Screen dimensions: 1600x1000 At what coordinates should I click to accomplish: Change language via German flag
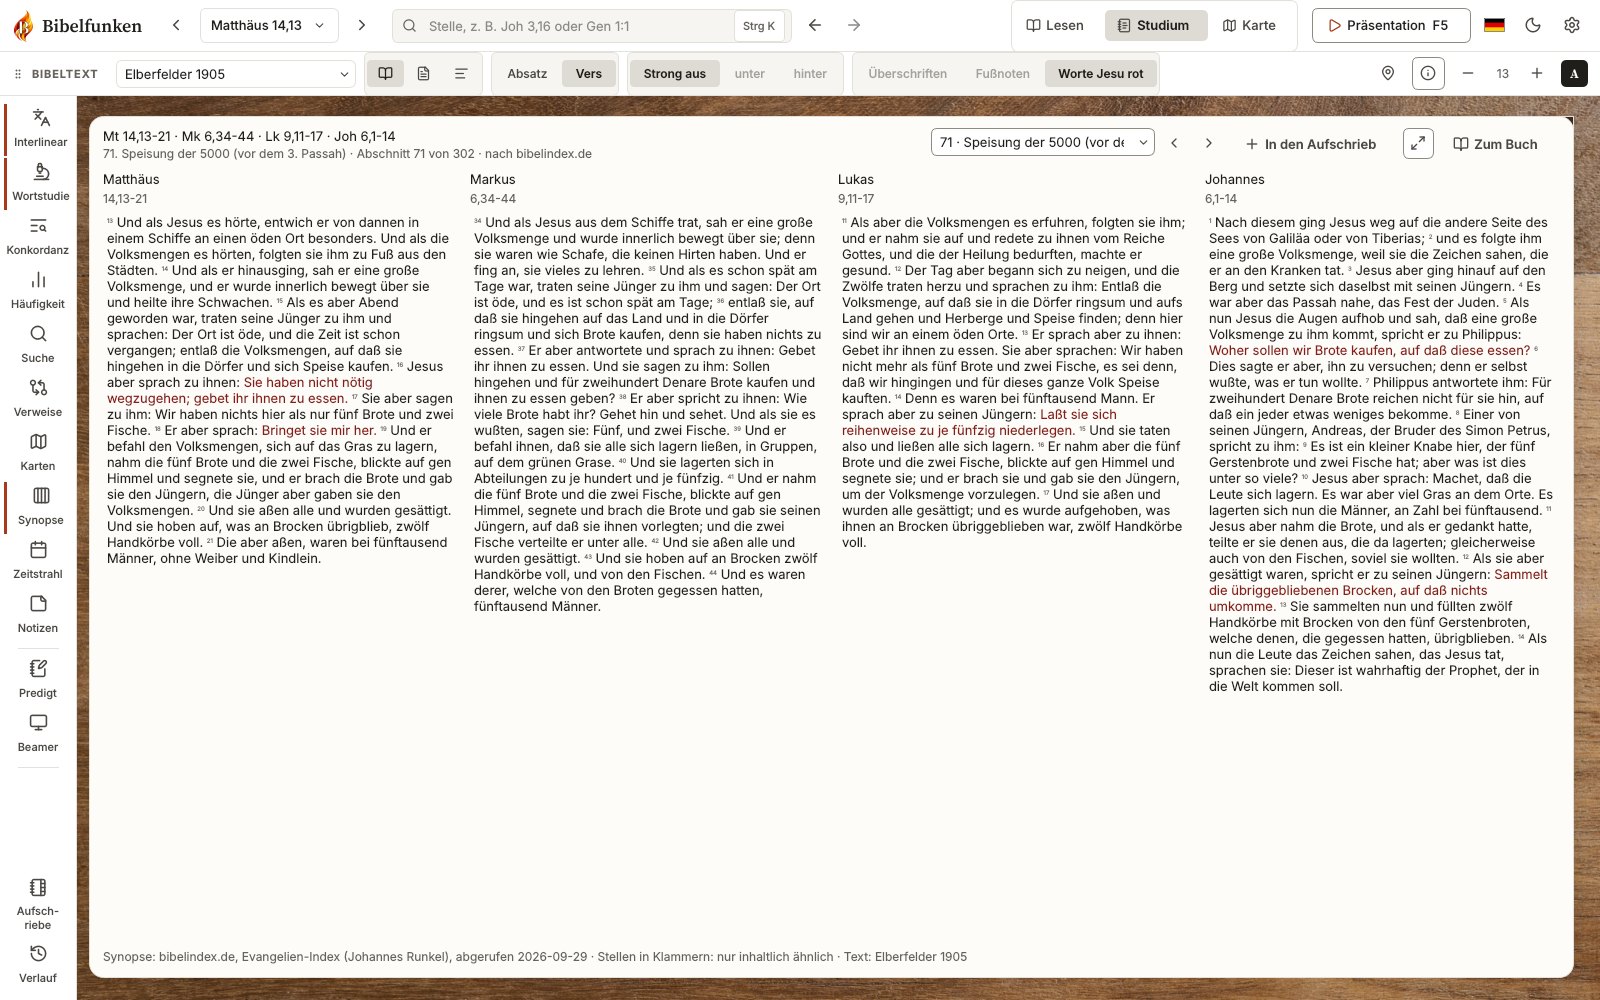coord(1494,25)
